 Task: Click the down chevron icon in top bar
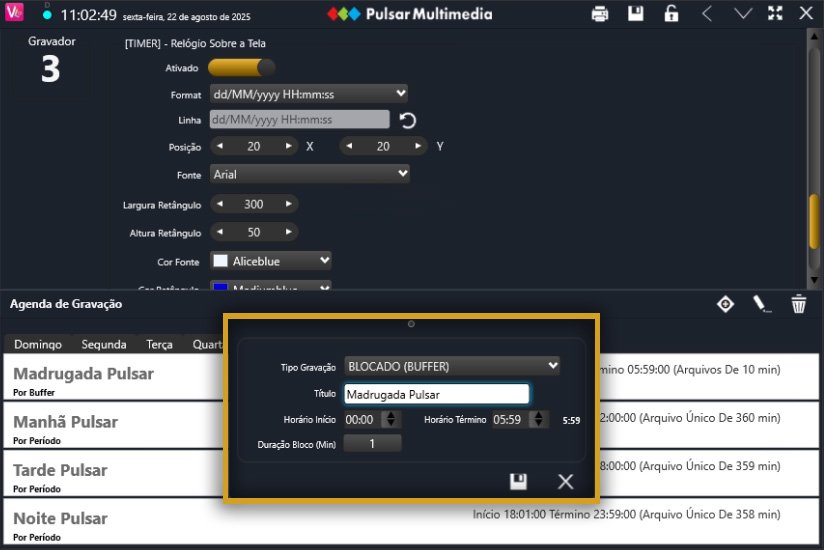point(743,14)
